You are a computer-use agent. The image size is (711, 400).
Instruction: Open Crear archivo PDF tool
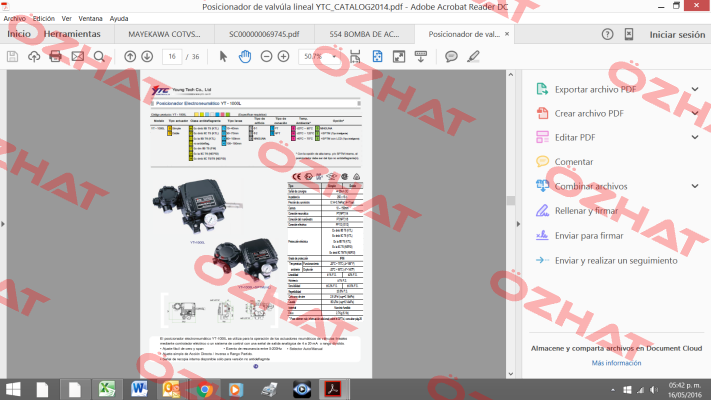(x=589, y=113)
